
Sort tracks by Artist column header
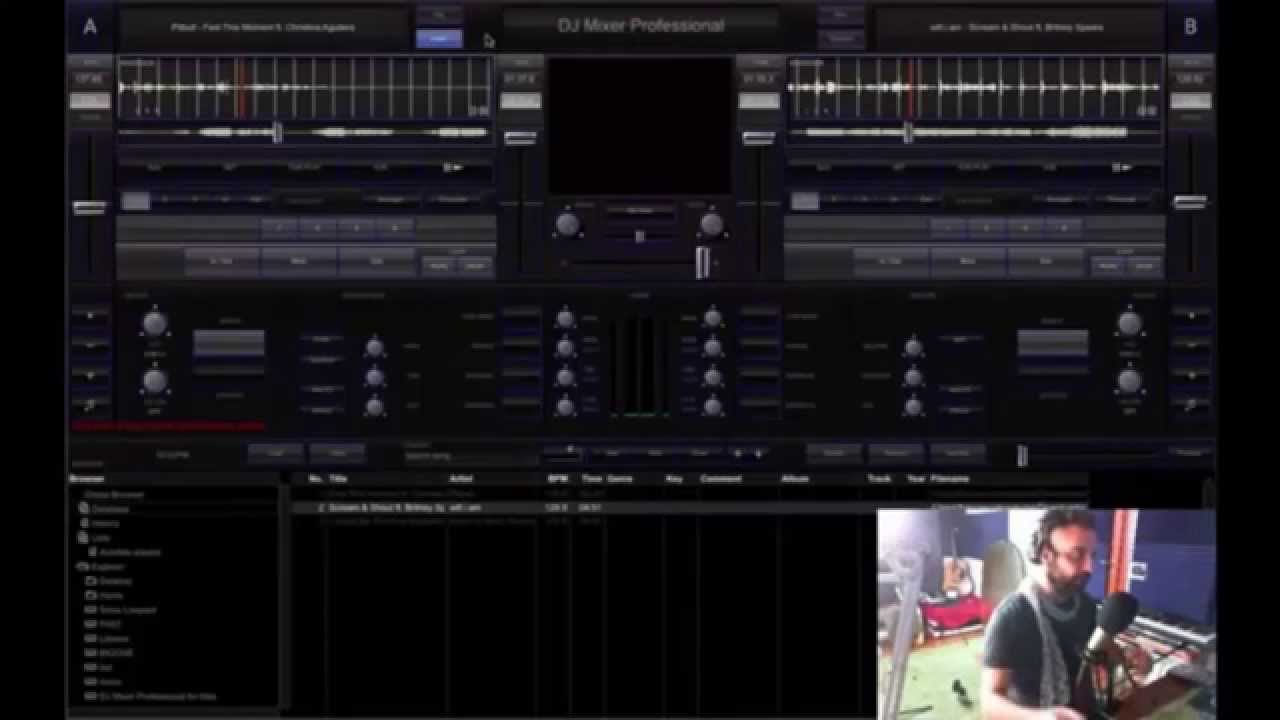460,479
